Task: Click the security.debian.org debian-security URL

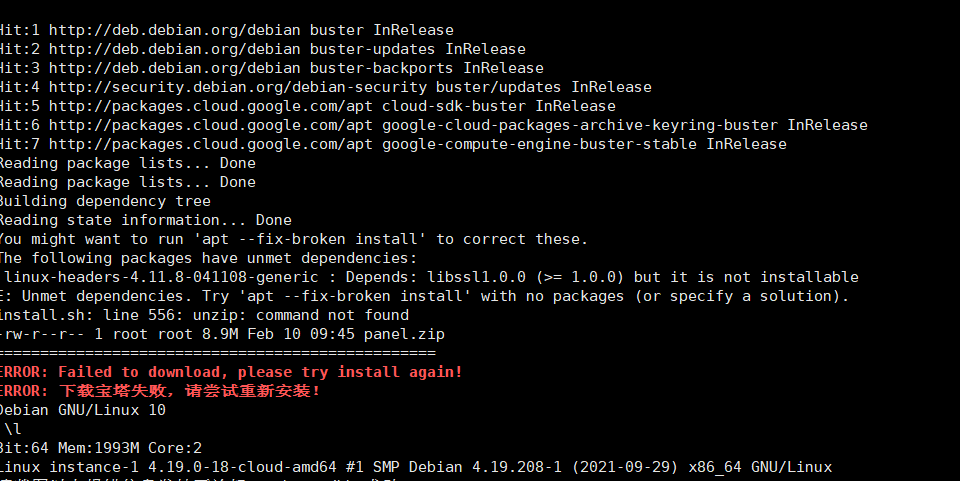Action: [238, 87]
